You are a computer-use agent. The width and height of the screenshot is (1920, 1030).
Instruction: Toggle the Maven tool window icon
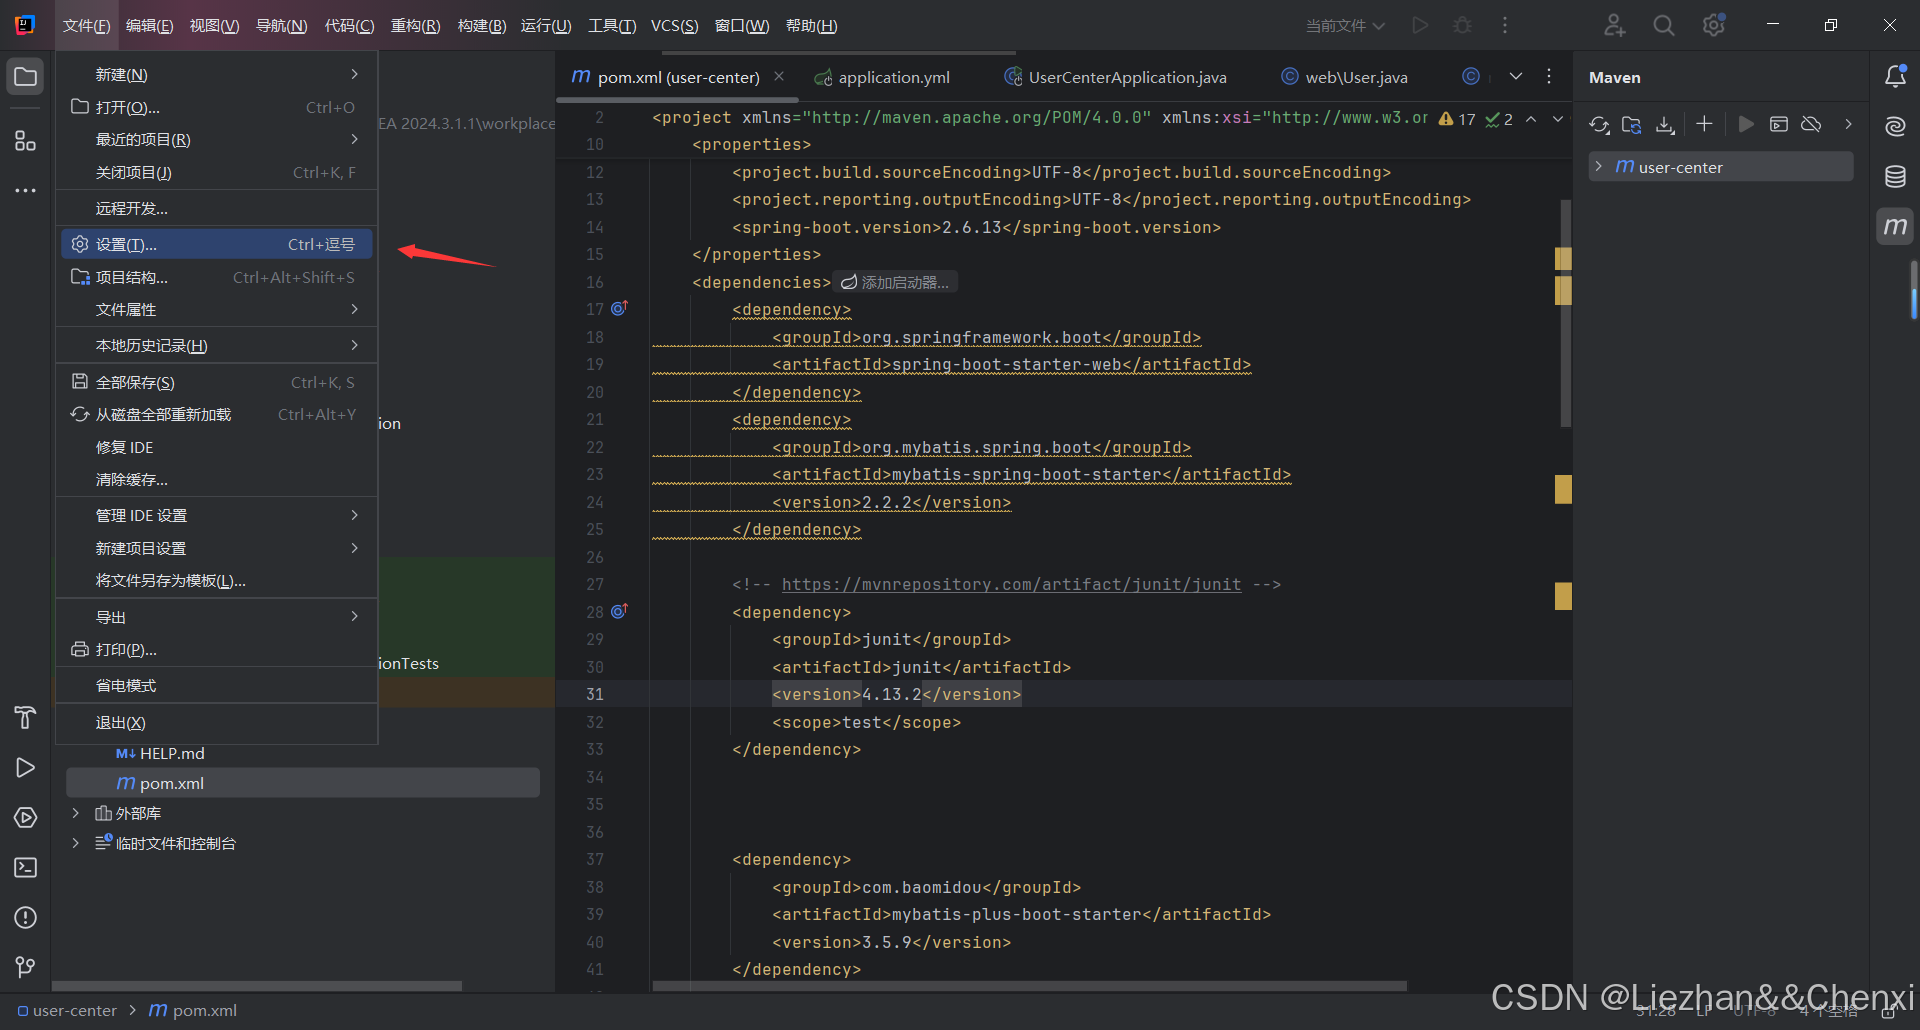point(1895,226)
